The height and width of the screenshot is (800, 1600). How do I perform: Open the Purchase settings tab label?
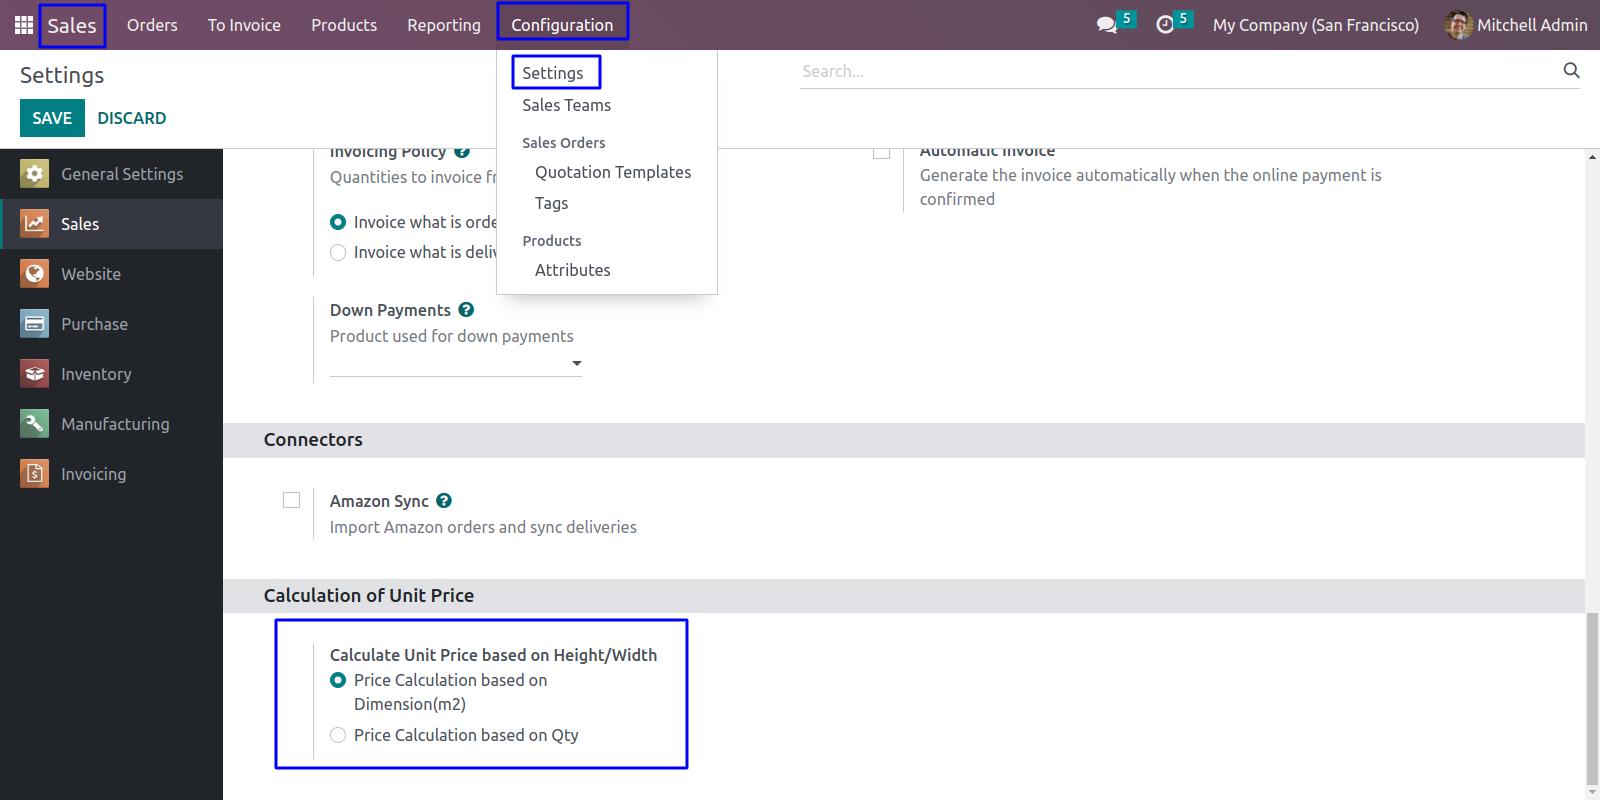click(x=94, y=324)
